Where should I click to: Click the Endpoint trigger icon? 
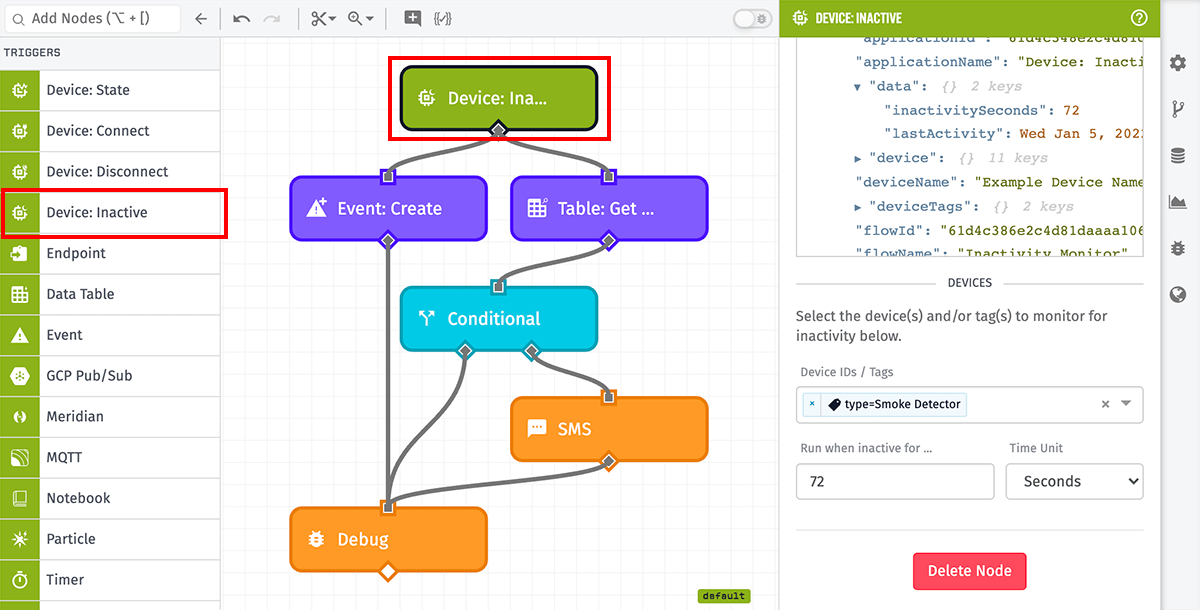point(20,254)
